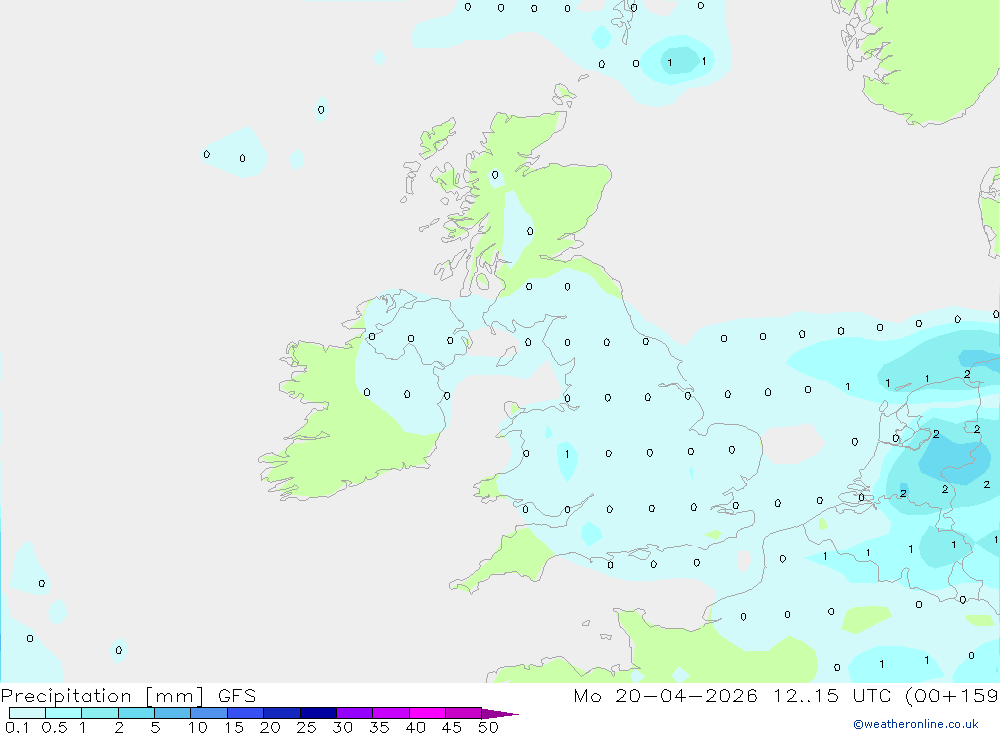Click the legend label '10'
This screenshot has width=1000, height=733.
coord(198,727)
